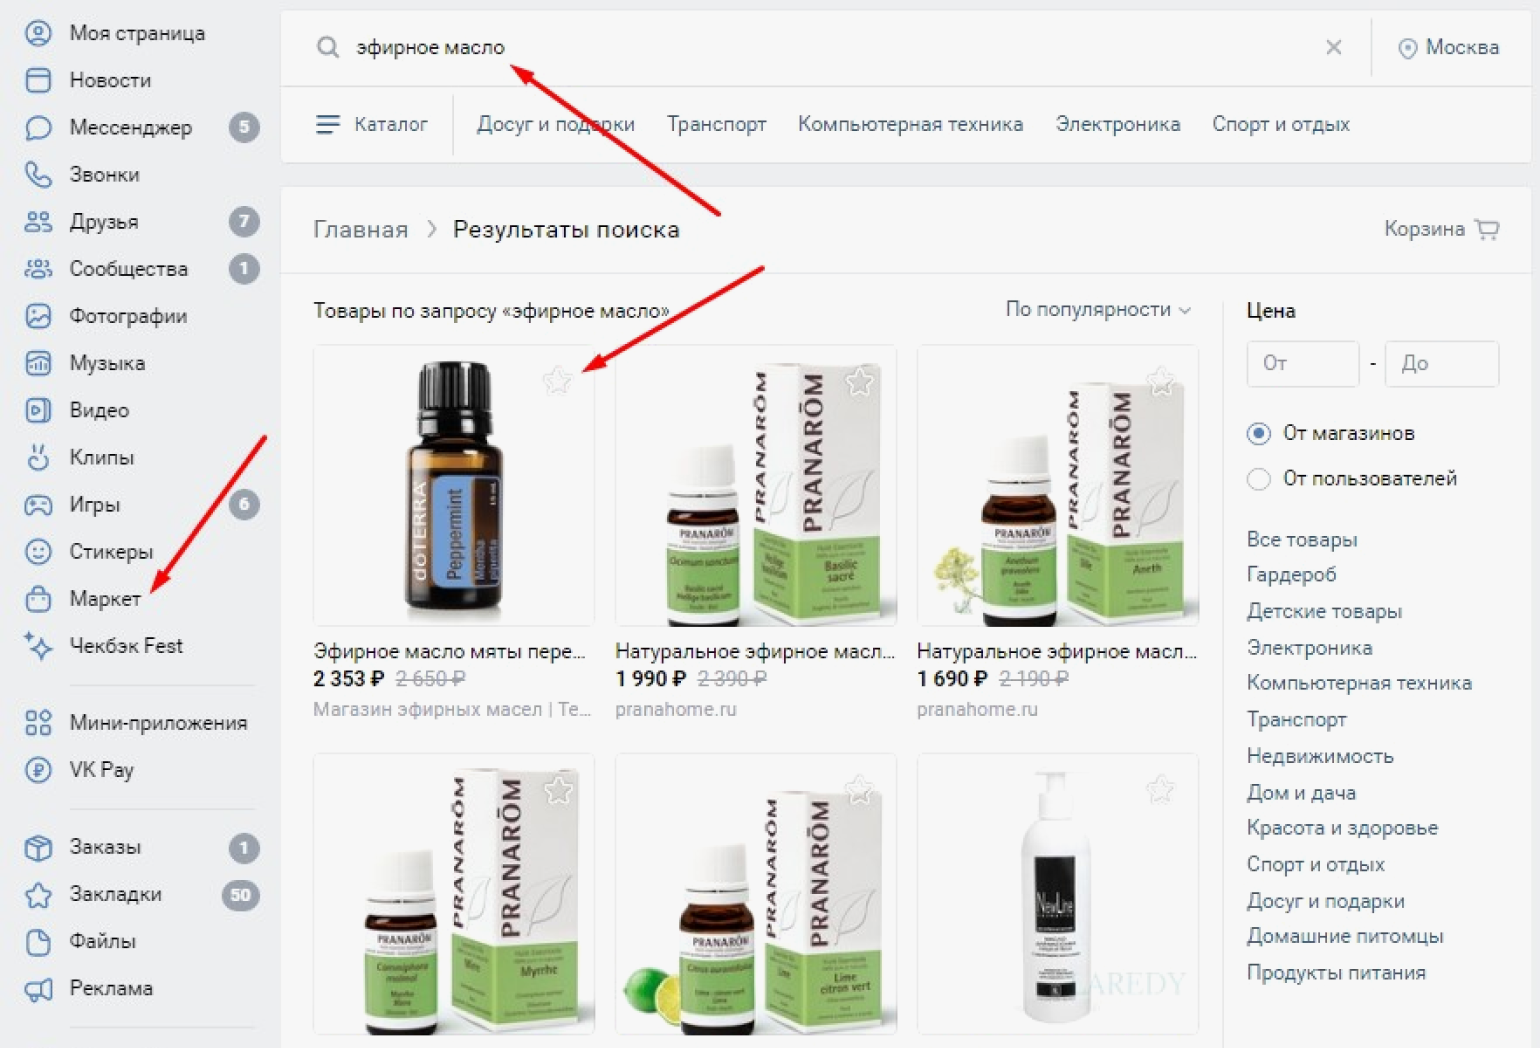Bookmark the Lime citron vert product star
This screenshot has height=1048, width=1540.
click(x=859, y=790)
